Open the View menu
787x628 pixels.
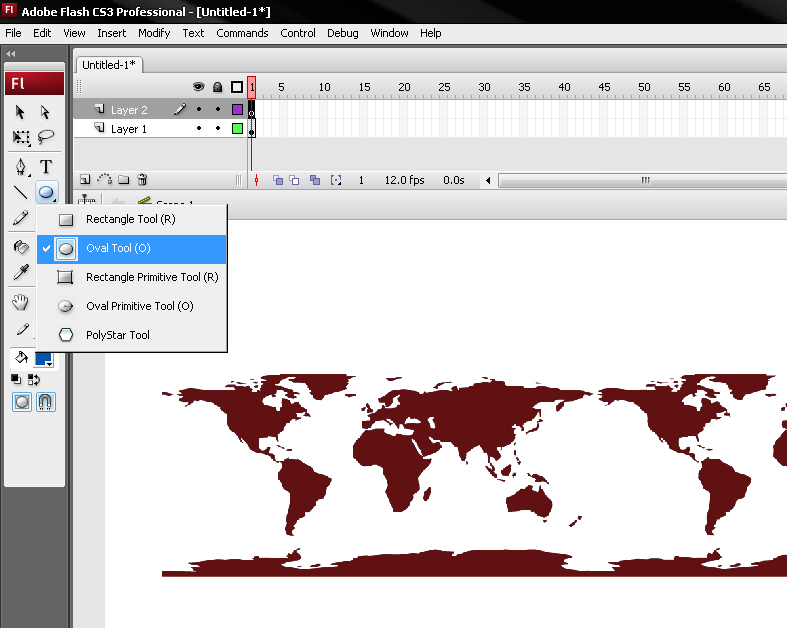74,33
